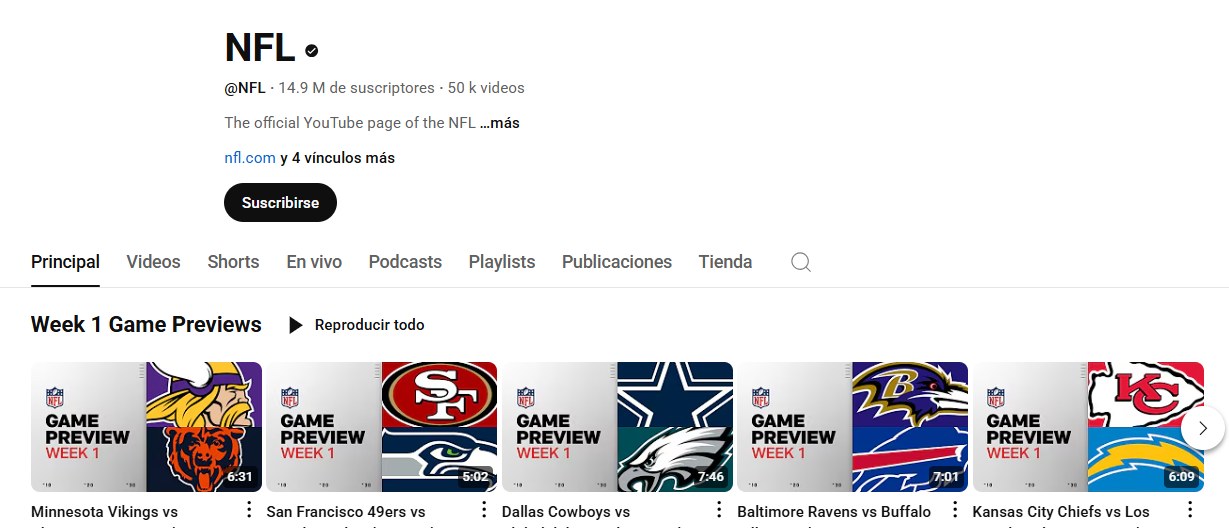Expand channel description with …más
The image size is (1229, 528).
[500, 123]
